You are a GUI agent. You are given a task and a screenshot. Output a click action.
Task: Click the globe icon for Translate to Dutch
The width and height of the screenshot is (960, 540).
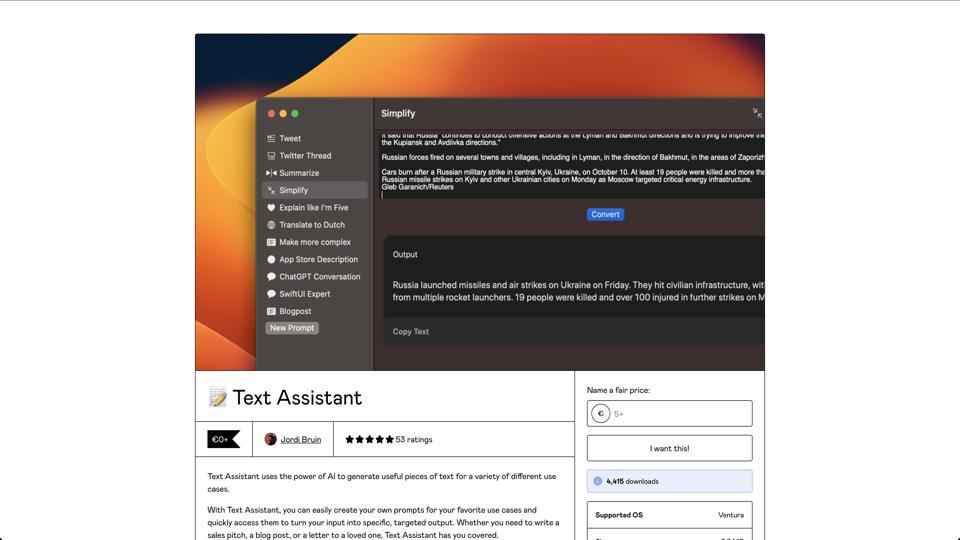(x=271, y=225)
